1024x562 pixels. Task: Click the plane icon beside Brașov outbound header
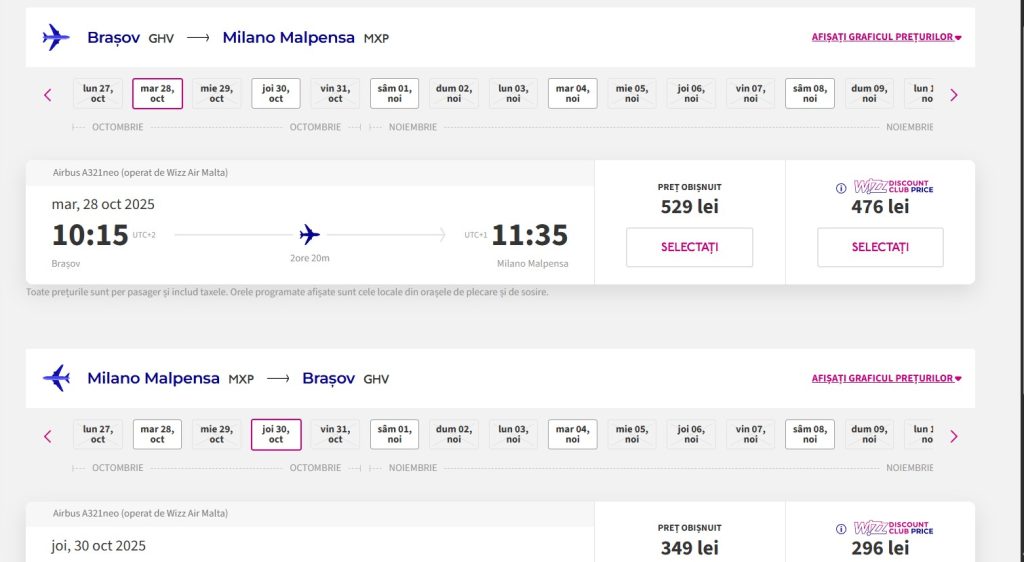pos(56,37)
